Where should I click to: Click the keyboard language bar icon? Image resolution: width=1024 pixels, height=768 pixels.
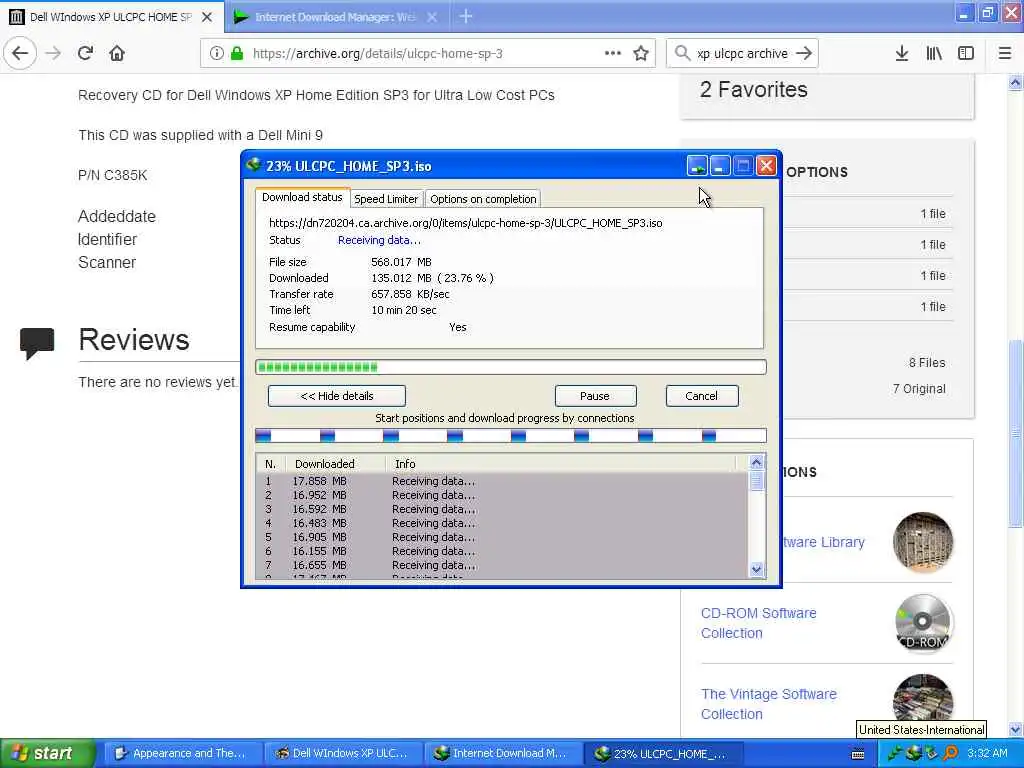coord(858,754)
